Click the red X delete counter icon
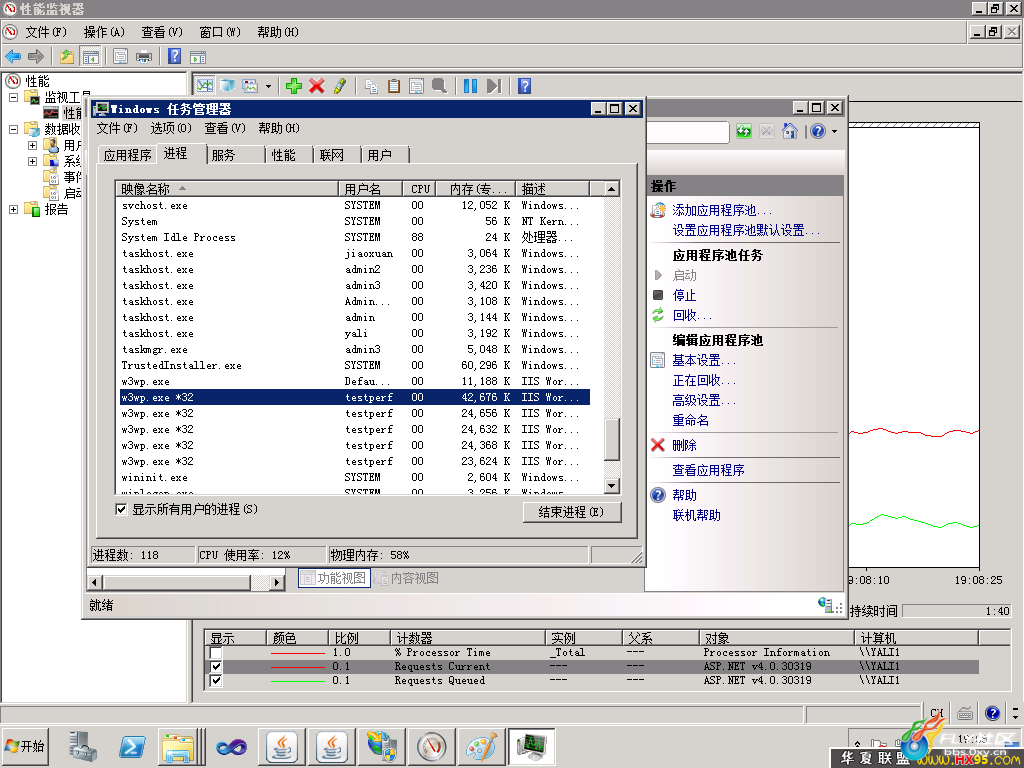The height and width of the screenshot is (768, 1024). (x=317, y=86)
